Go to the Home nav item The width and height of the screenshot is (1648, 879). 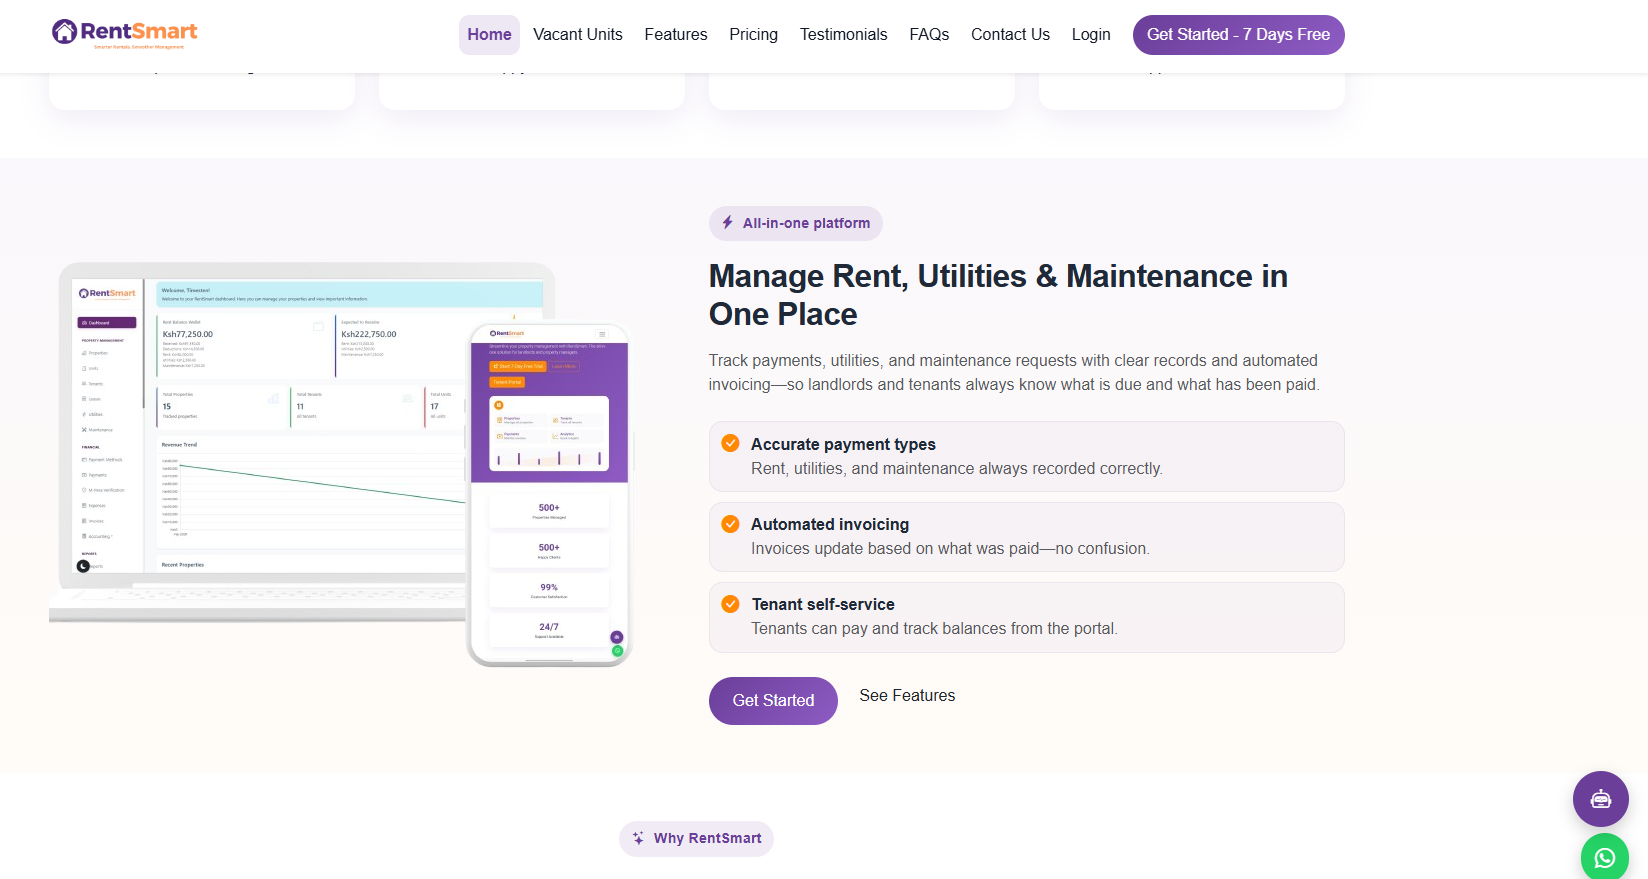click(489, 35)
